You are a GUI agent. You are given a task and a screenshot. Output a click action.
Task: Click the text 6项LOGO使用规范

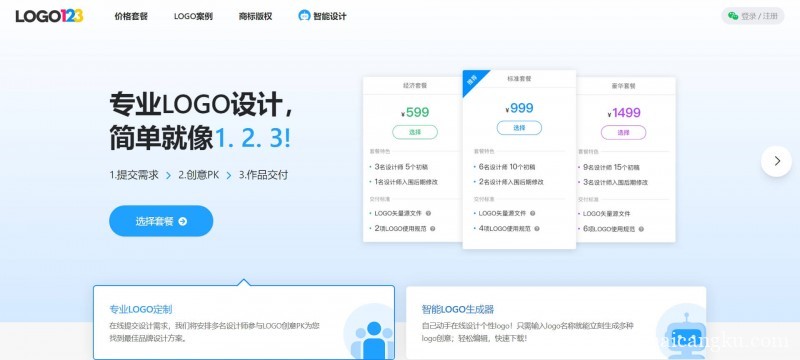pos(609,229)
